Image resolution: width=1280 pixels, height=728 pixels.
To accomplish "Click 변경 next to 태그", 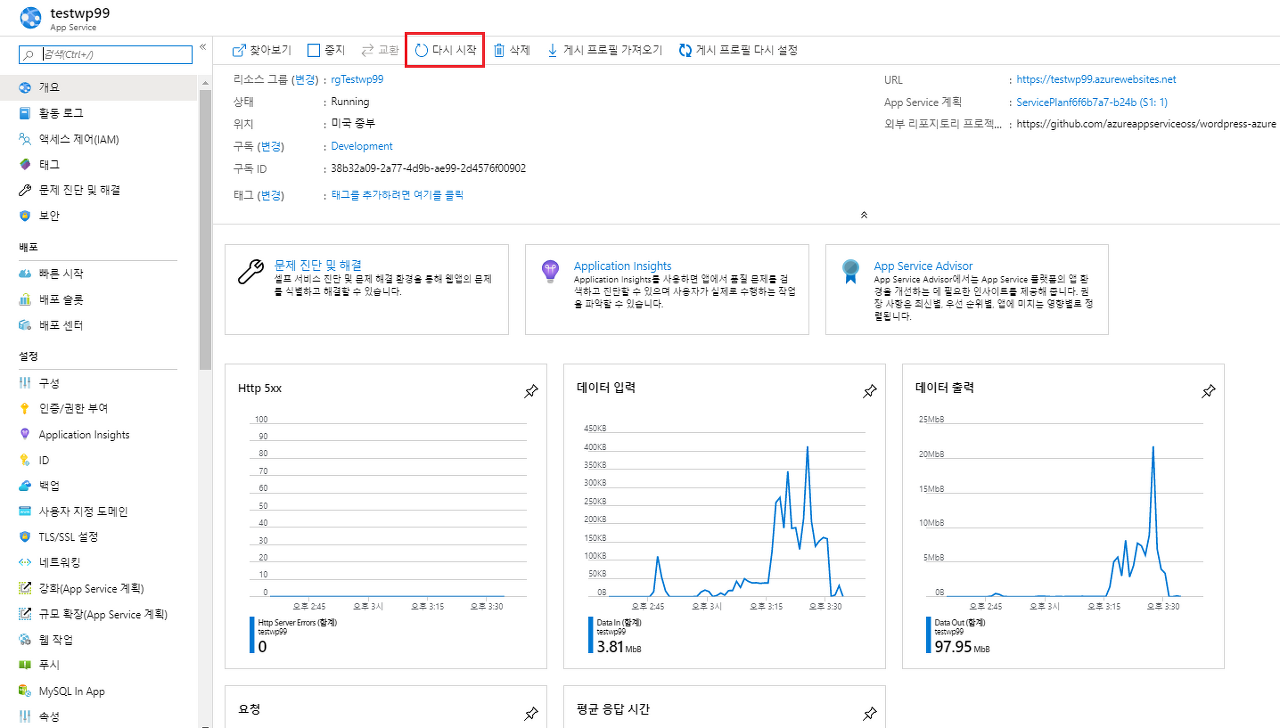I will [273, 195].
